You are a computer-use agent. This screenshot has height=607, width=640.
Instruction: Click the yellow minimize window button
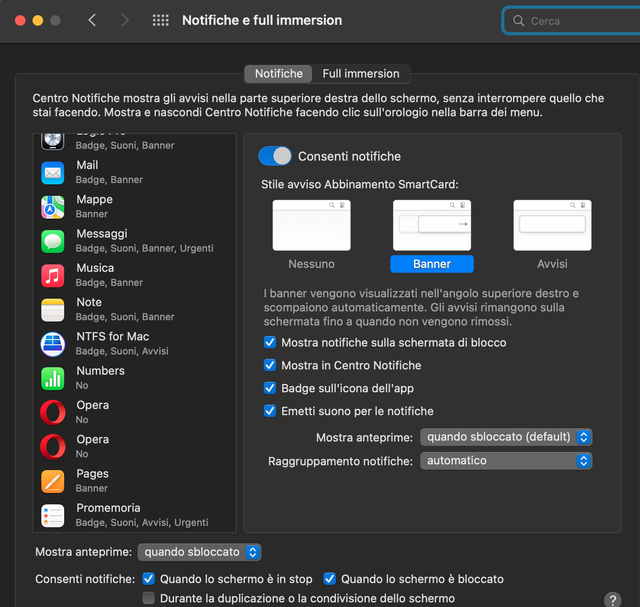[x=38, y=20]
